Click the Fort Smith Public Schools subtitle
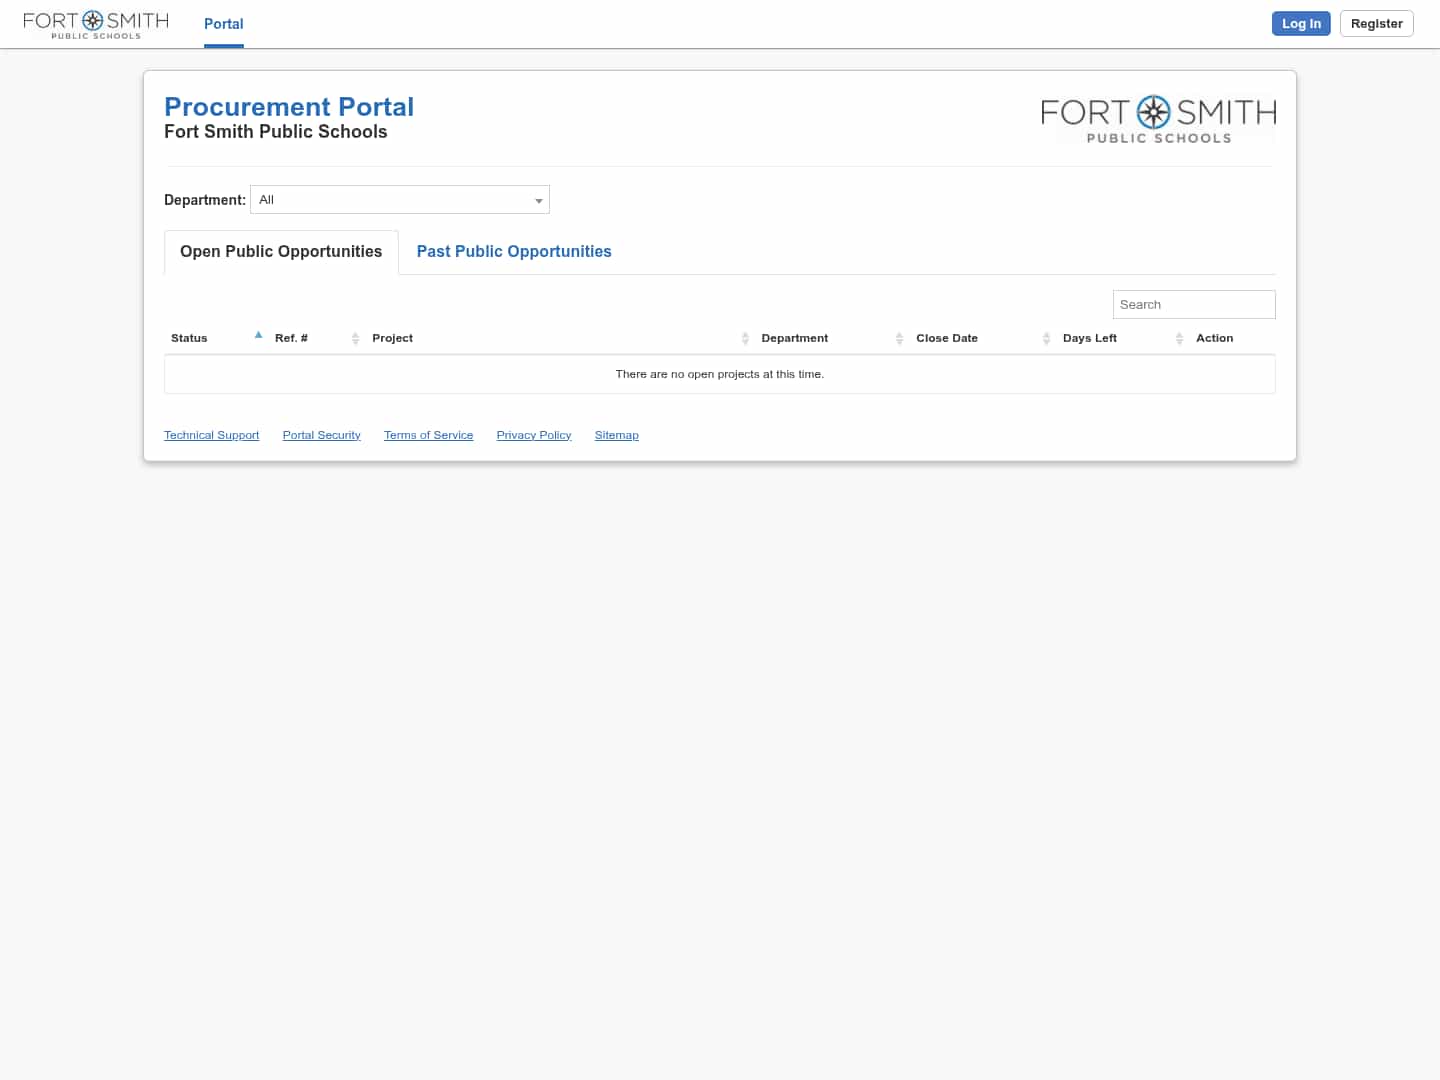The height and width of the screenshot is (1080, 1440). click(x=276, y=132)
